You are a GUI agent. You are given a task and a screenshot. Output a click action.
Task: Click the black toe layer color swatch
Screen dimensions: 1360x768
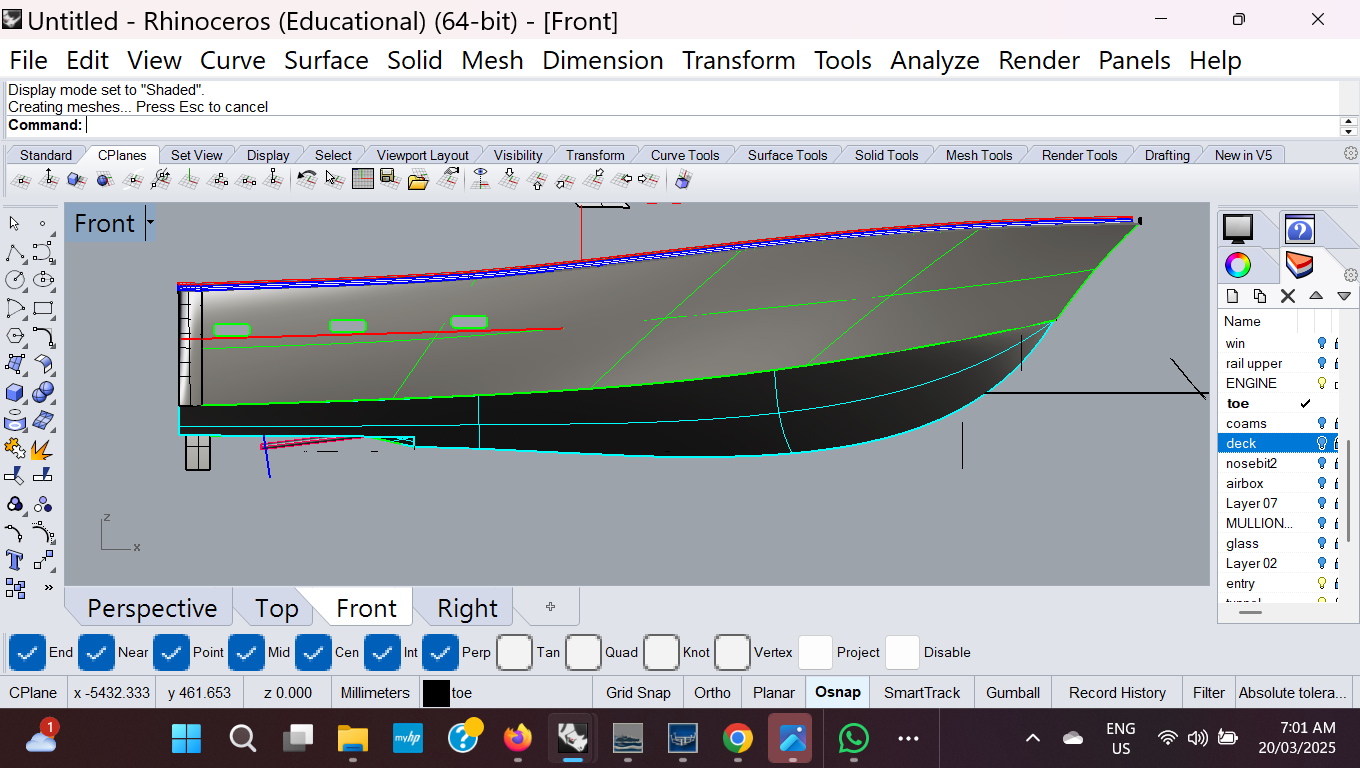(435, 692)
